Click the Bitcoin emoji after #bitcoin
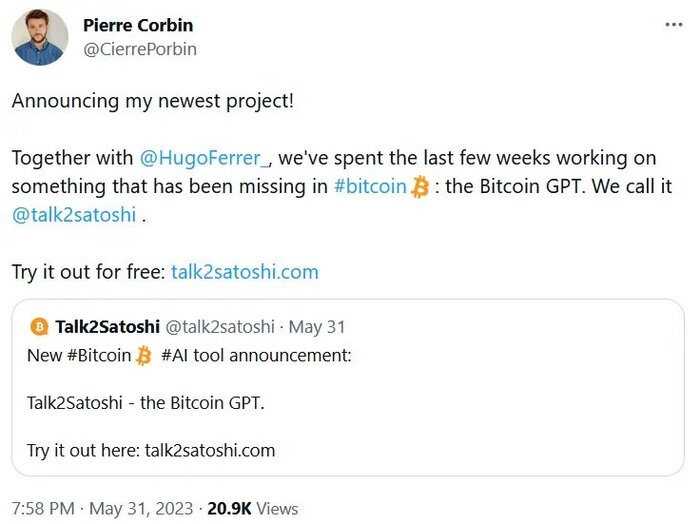This screenshot has height=524, width=700. [420, 186]
